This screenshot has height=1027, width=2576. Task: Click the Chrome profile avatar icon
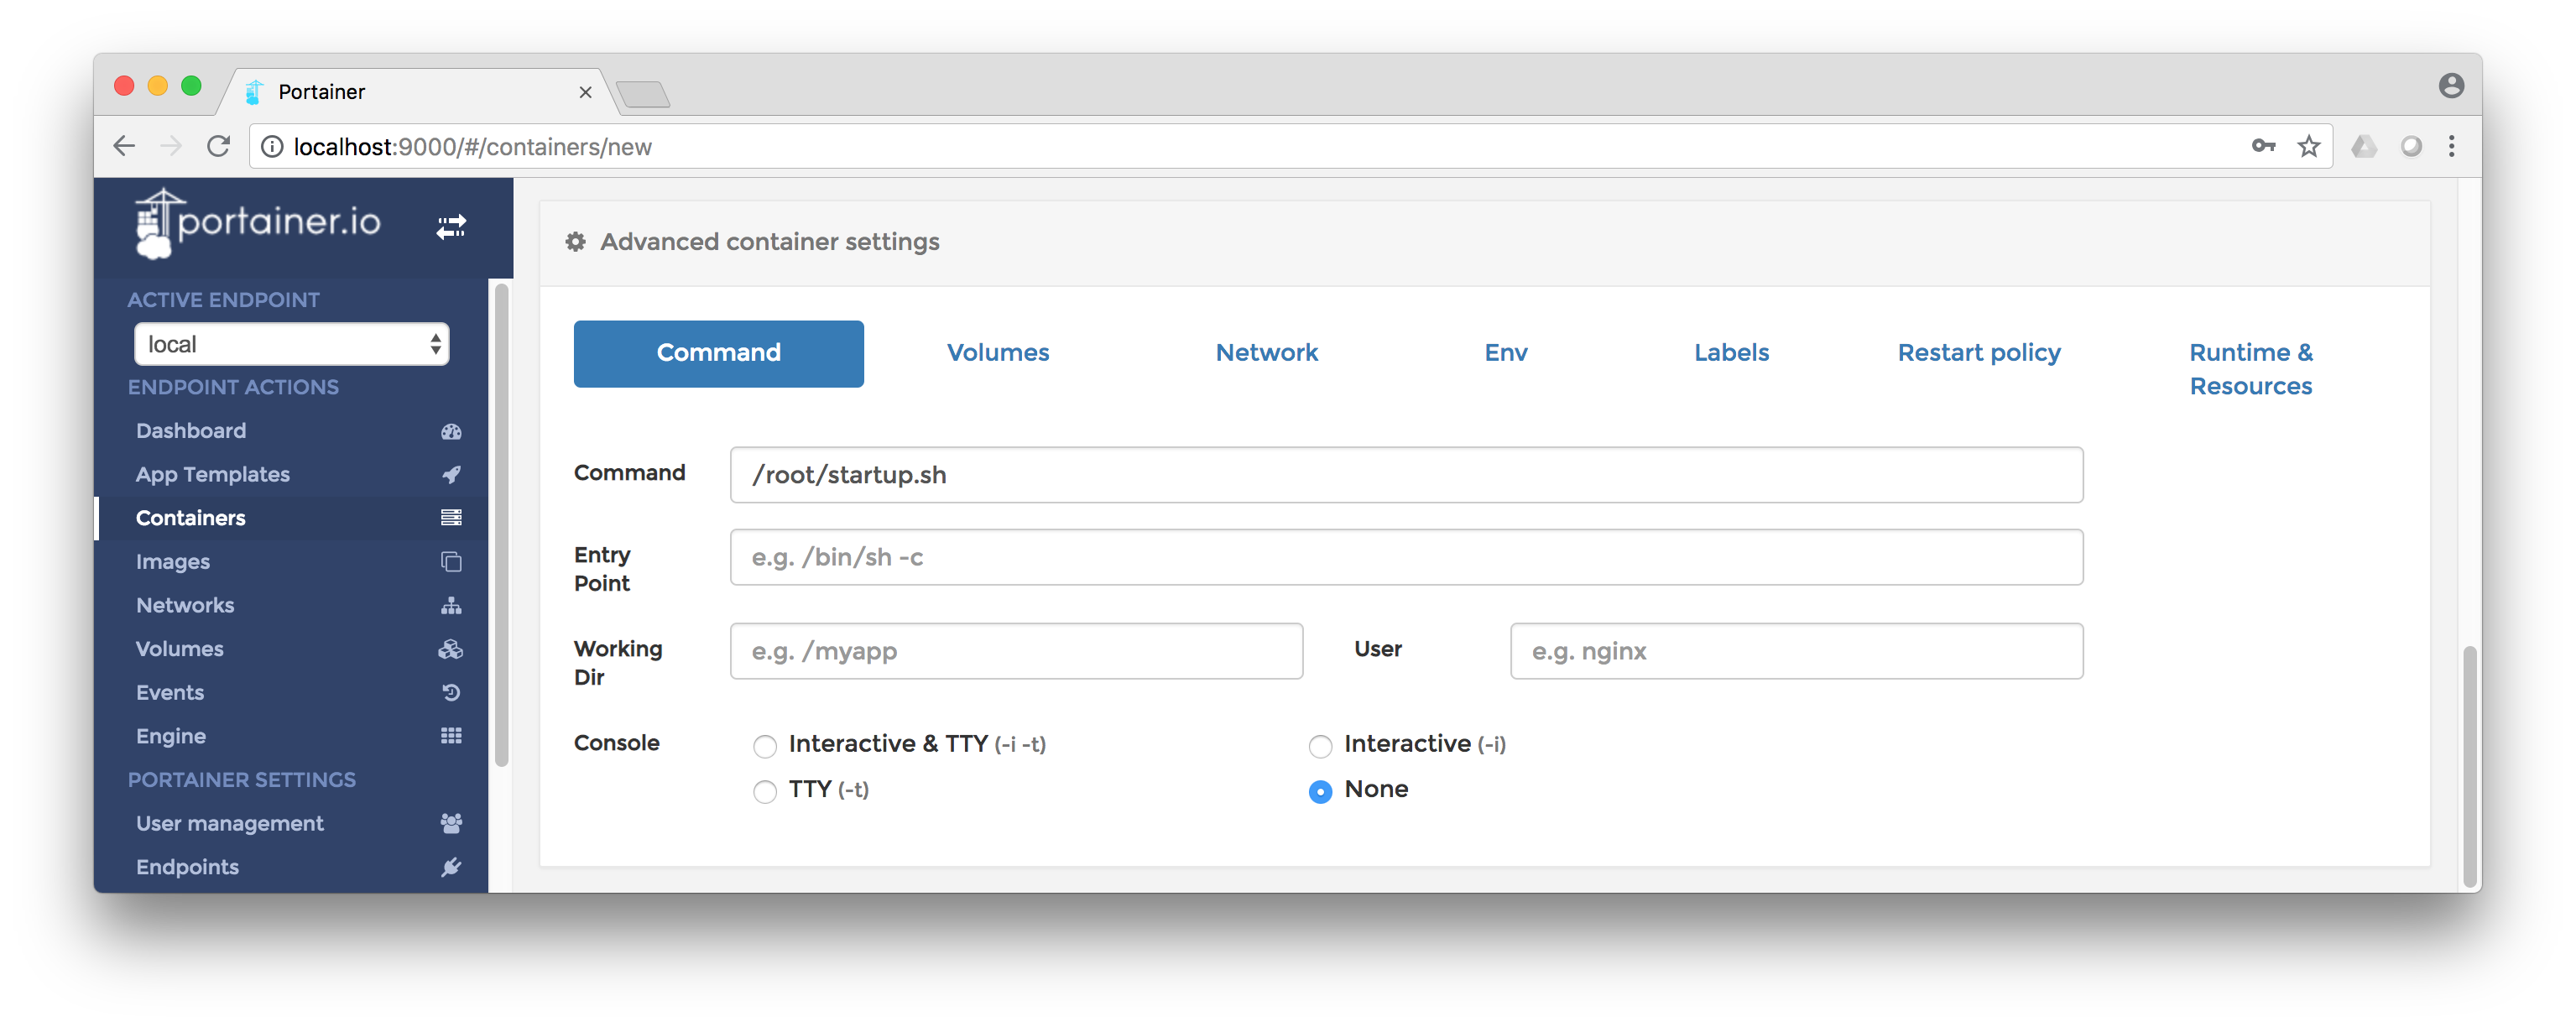pyautogui.click(x=2451, y=86)
